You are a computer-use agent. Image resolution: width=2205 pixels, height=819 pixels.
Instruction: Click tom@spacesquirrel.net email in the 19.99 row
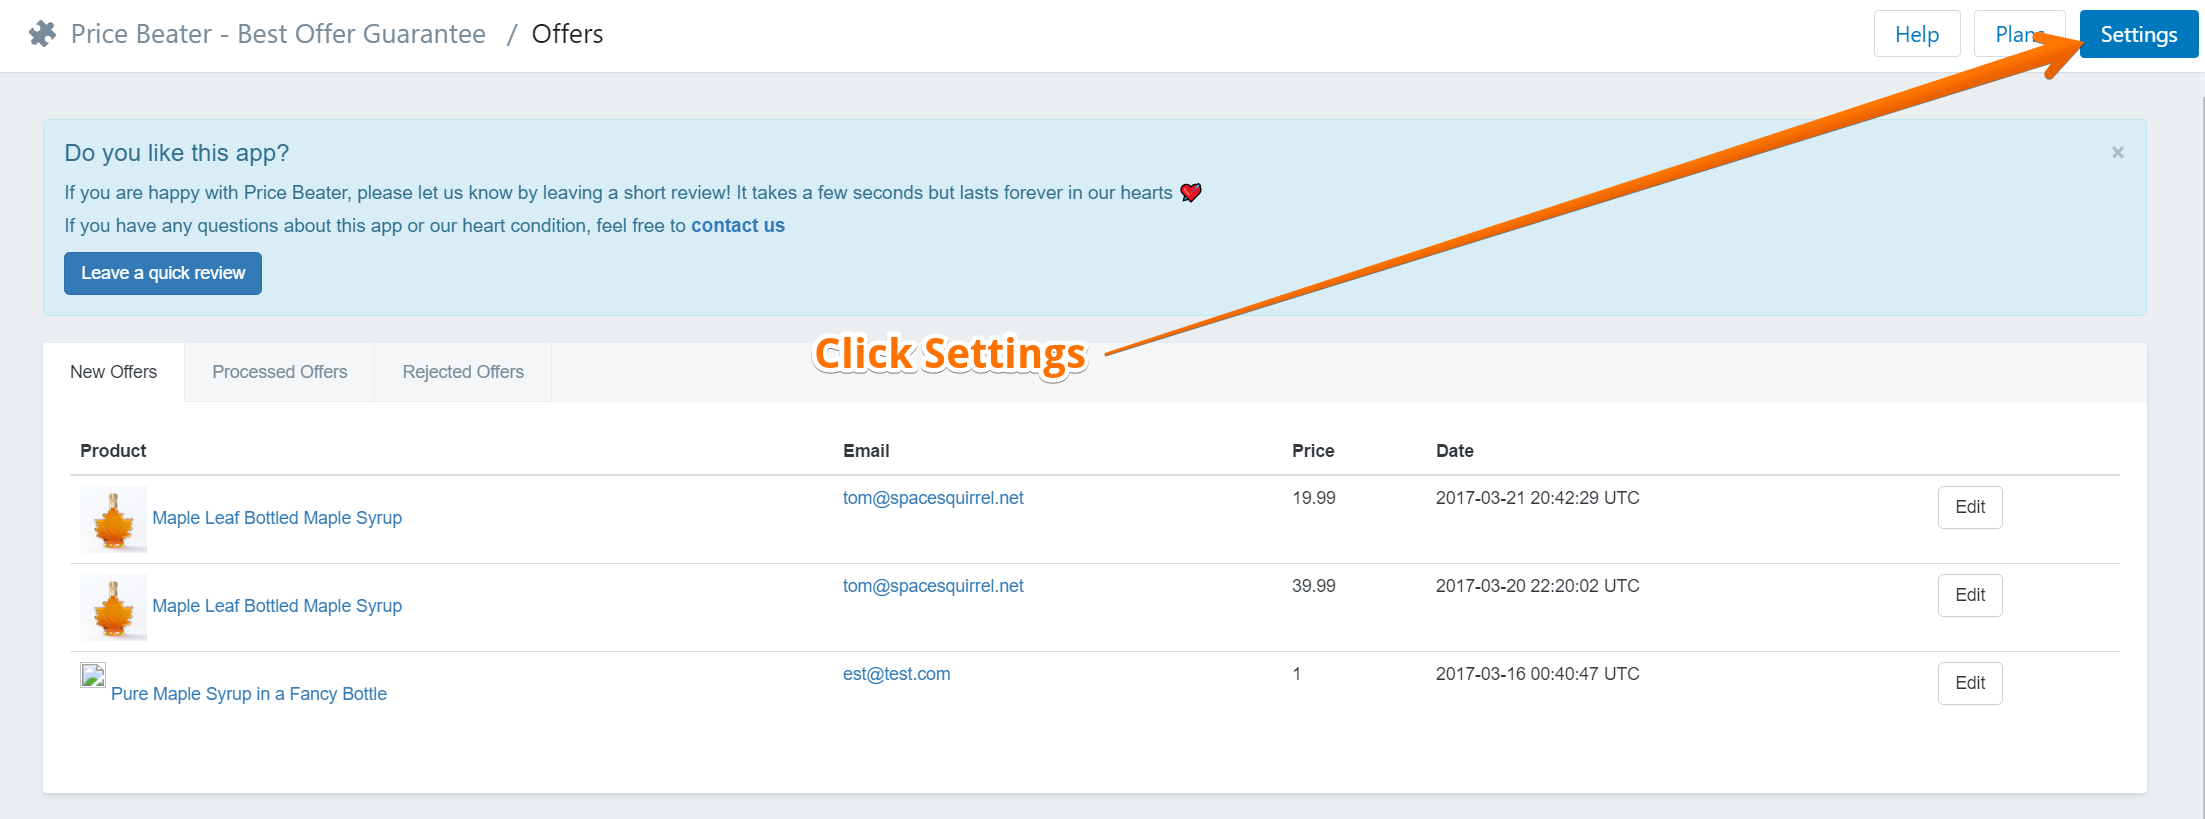click(x=933, y=498)
